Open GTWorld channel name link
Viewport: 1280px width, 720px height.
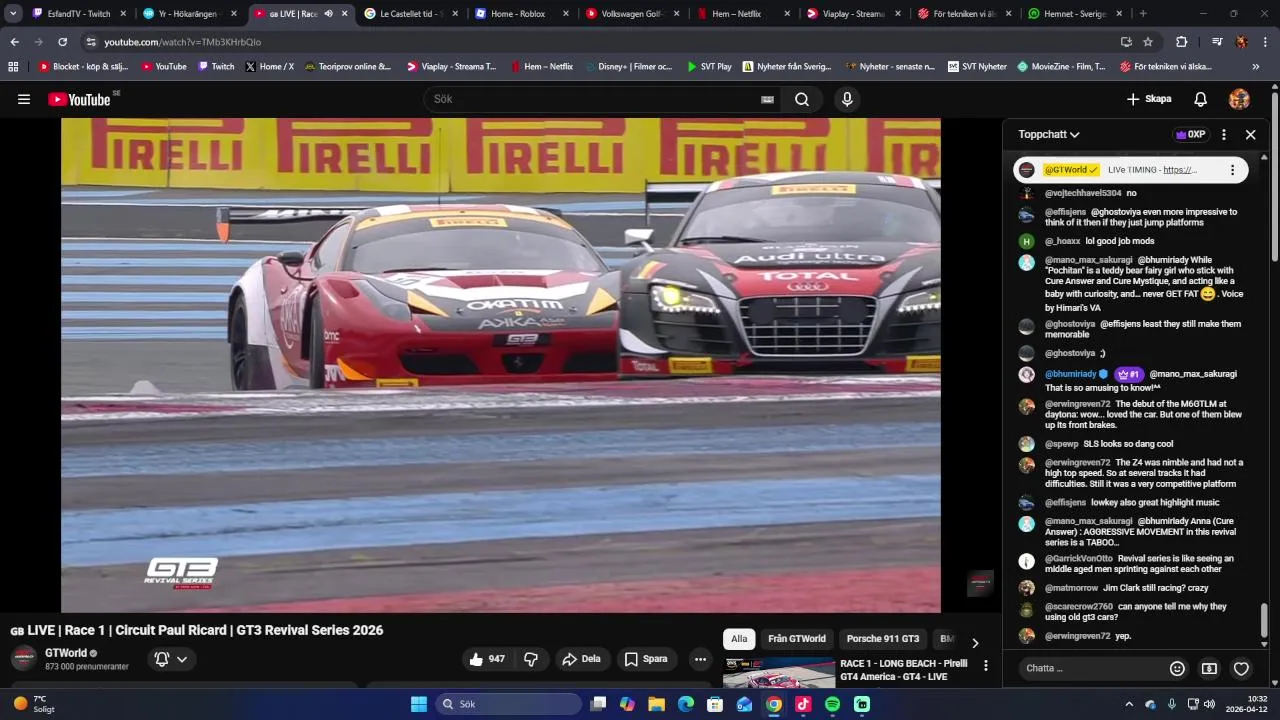(x=66, y=653)
